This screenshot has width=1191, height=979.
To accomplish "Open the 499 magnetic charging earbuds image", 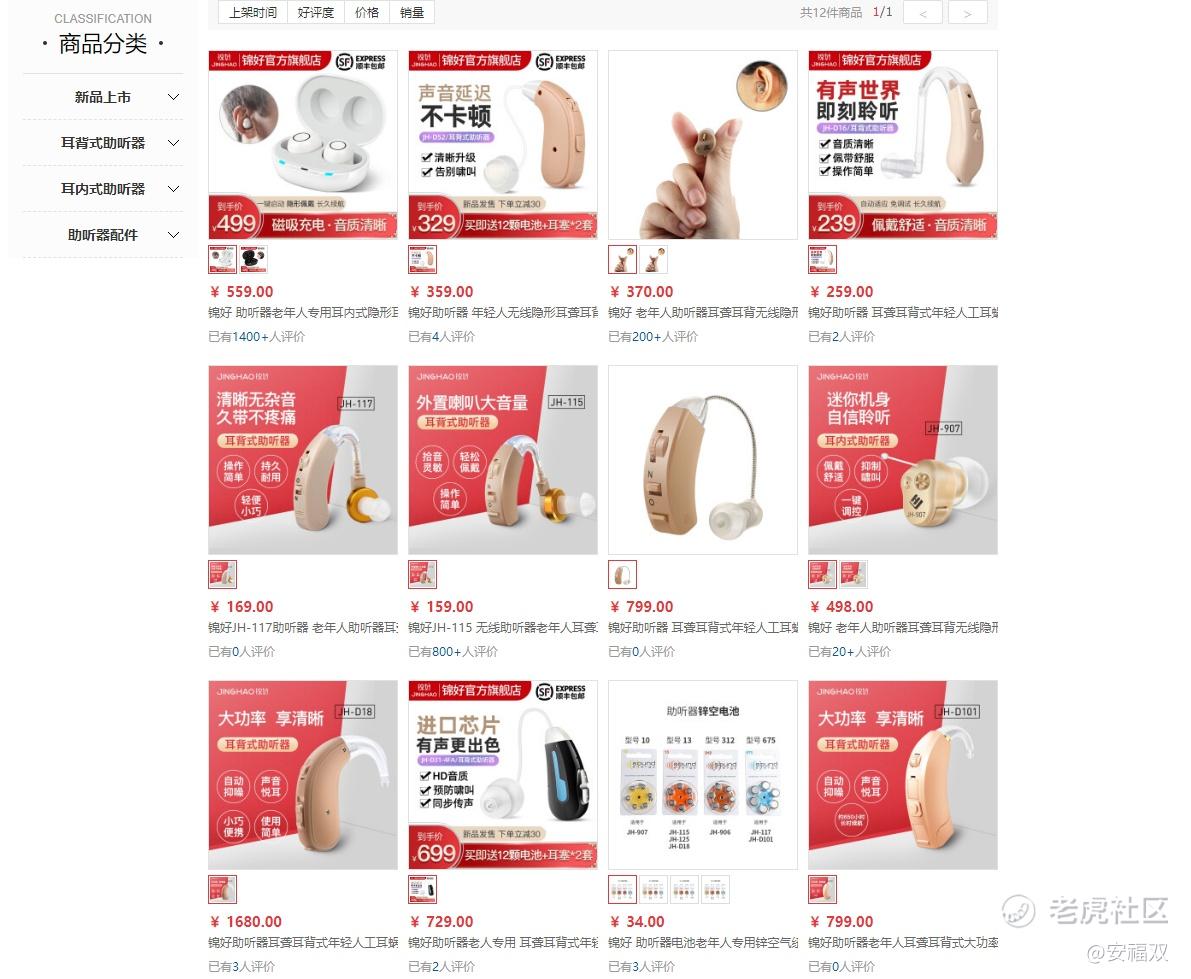I will tap(303, 145).
